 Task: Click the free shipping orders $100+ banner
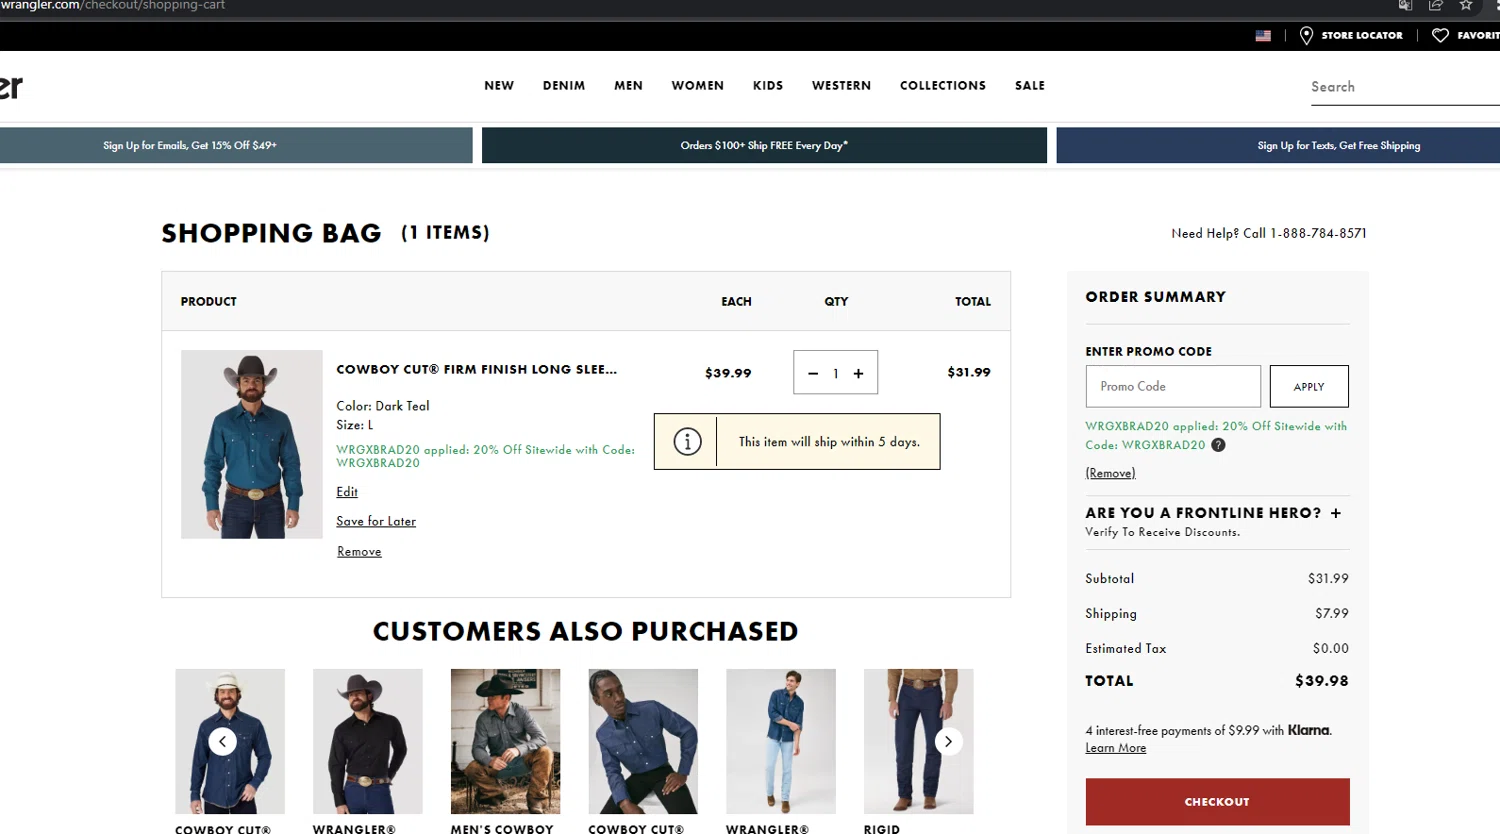[x=764, y=145]
